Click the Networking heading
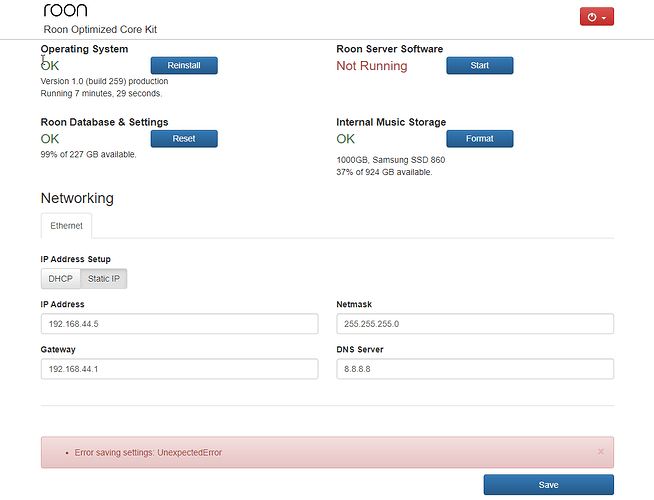The width and height of the screenshot is (654, 500). click(77, 198)
